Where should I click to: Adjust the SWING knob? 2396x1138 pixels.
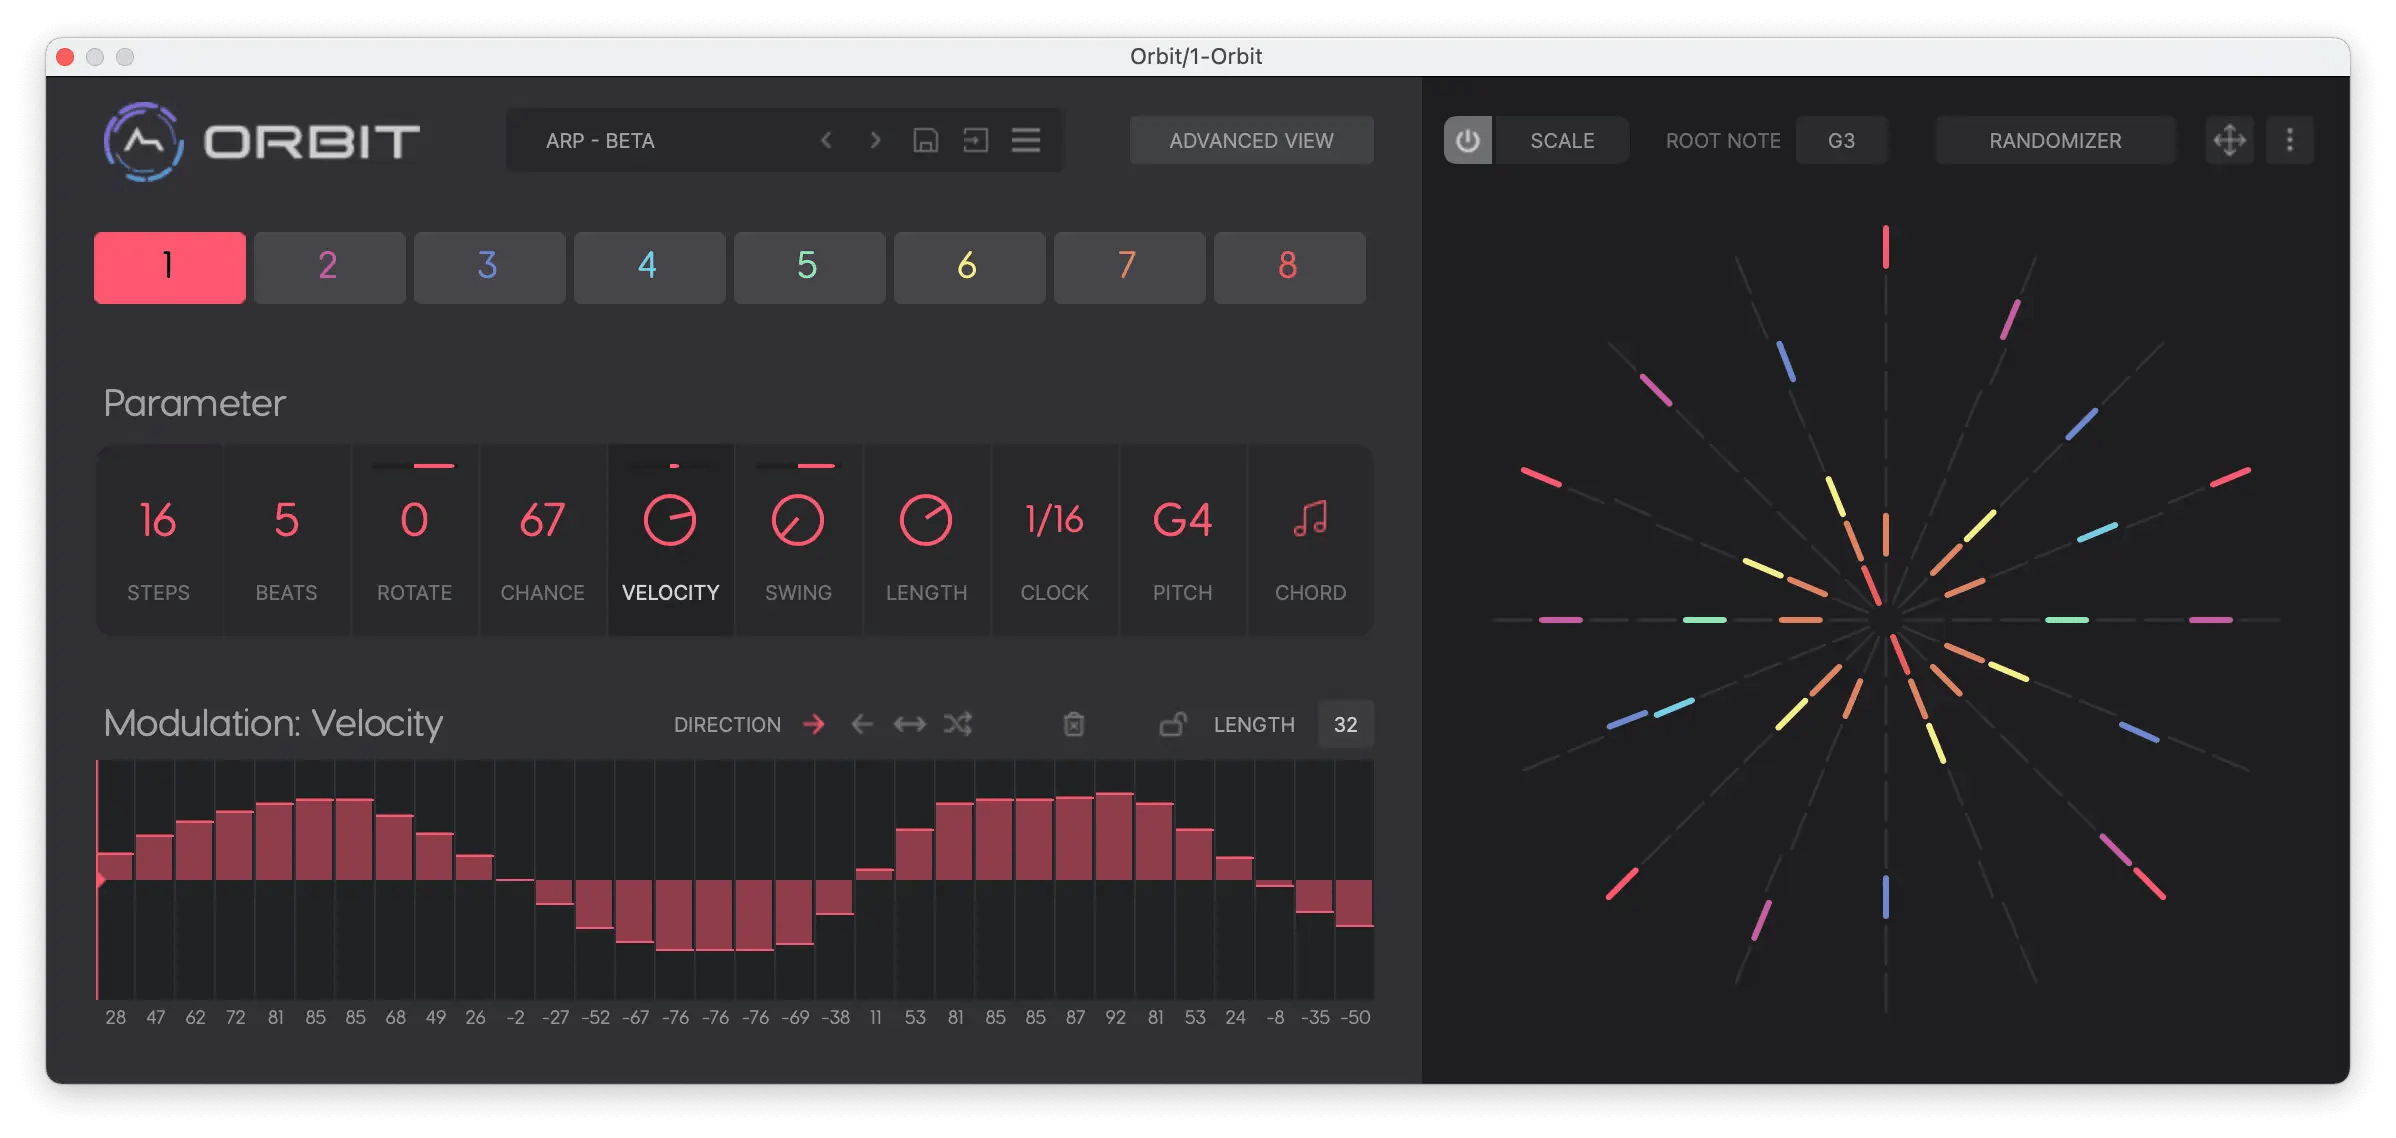coord(798,519)
